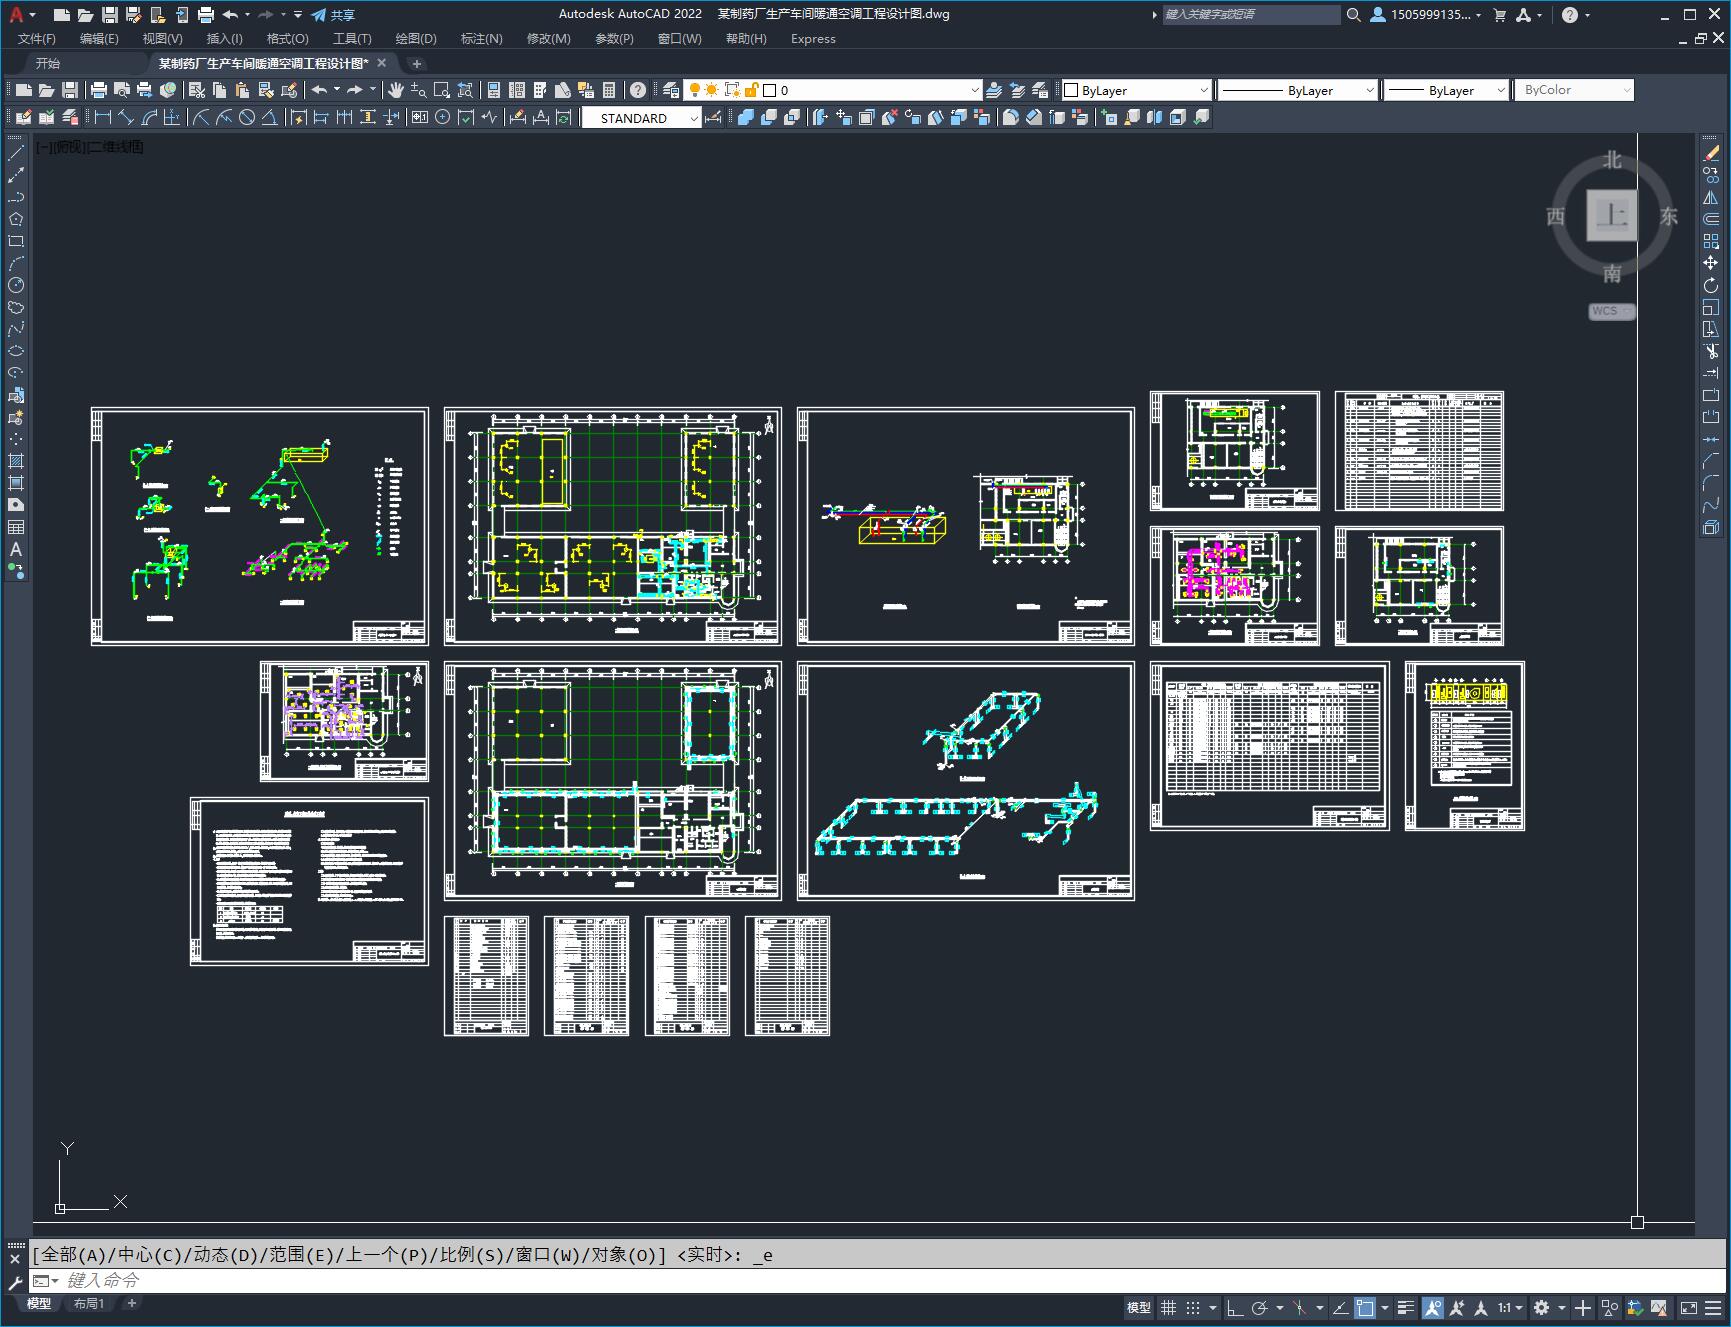Switch to the 布局1 layout tab
Screen dimensions: 1731x1327
tap(89, 1303)
